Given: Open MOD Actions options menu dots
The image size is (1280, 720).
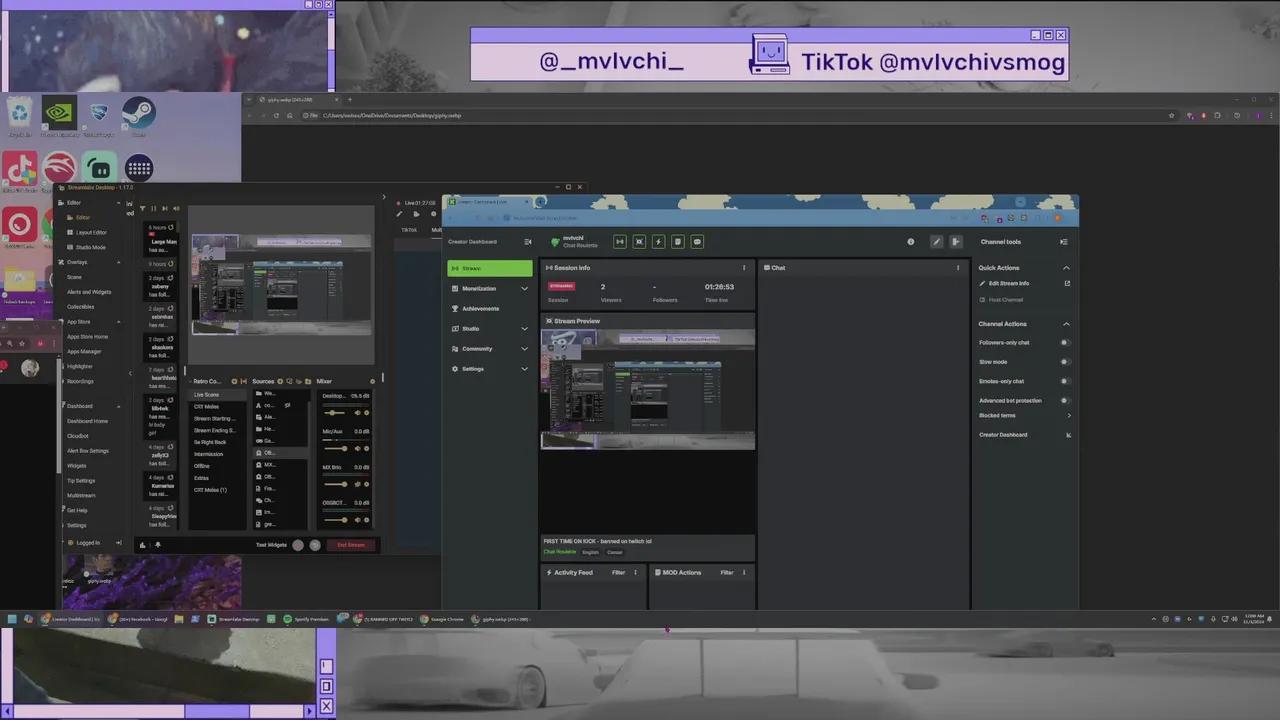Looking at the screenshot, I should [x=744, y=573].
